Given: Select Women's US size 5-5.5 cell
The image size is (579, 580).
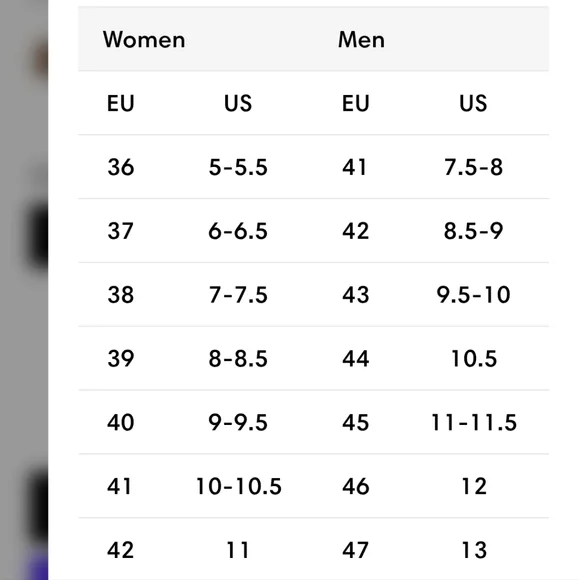Looking at the screenshot, I should [238, 167].
